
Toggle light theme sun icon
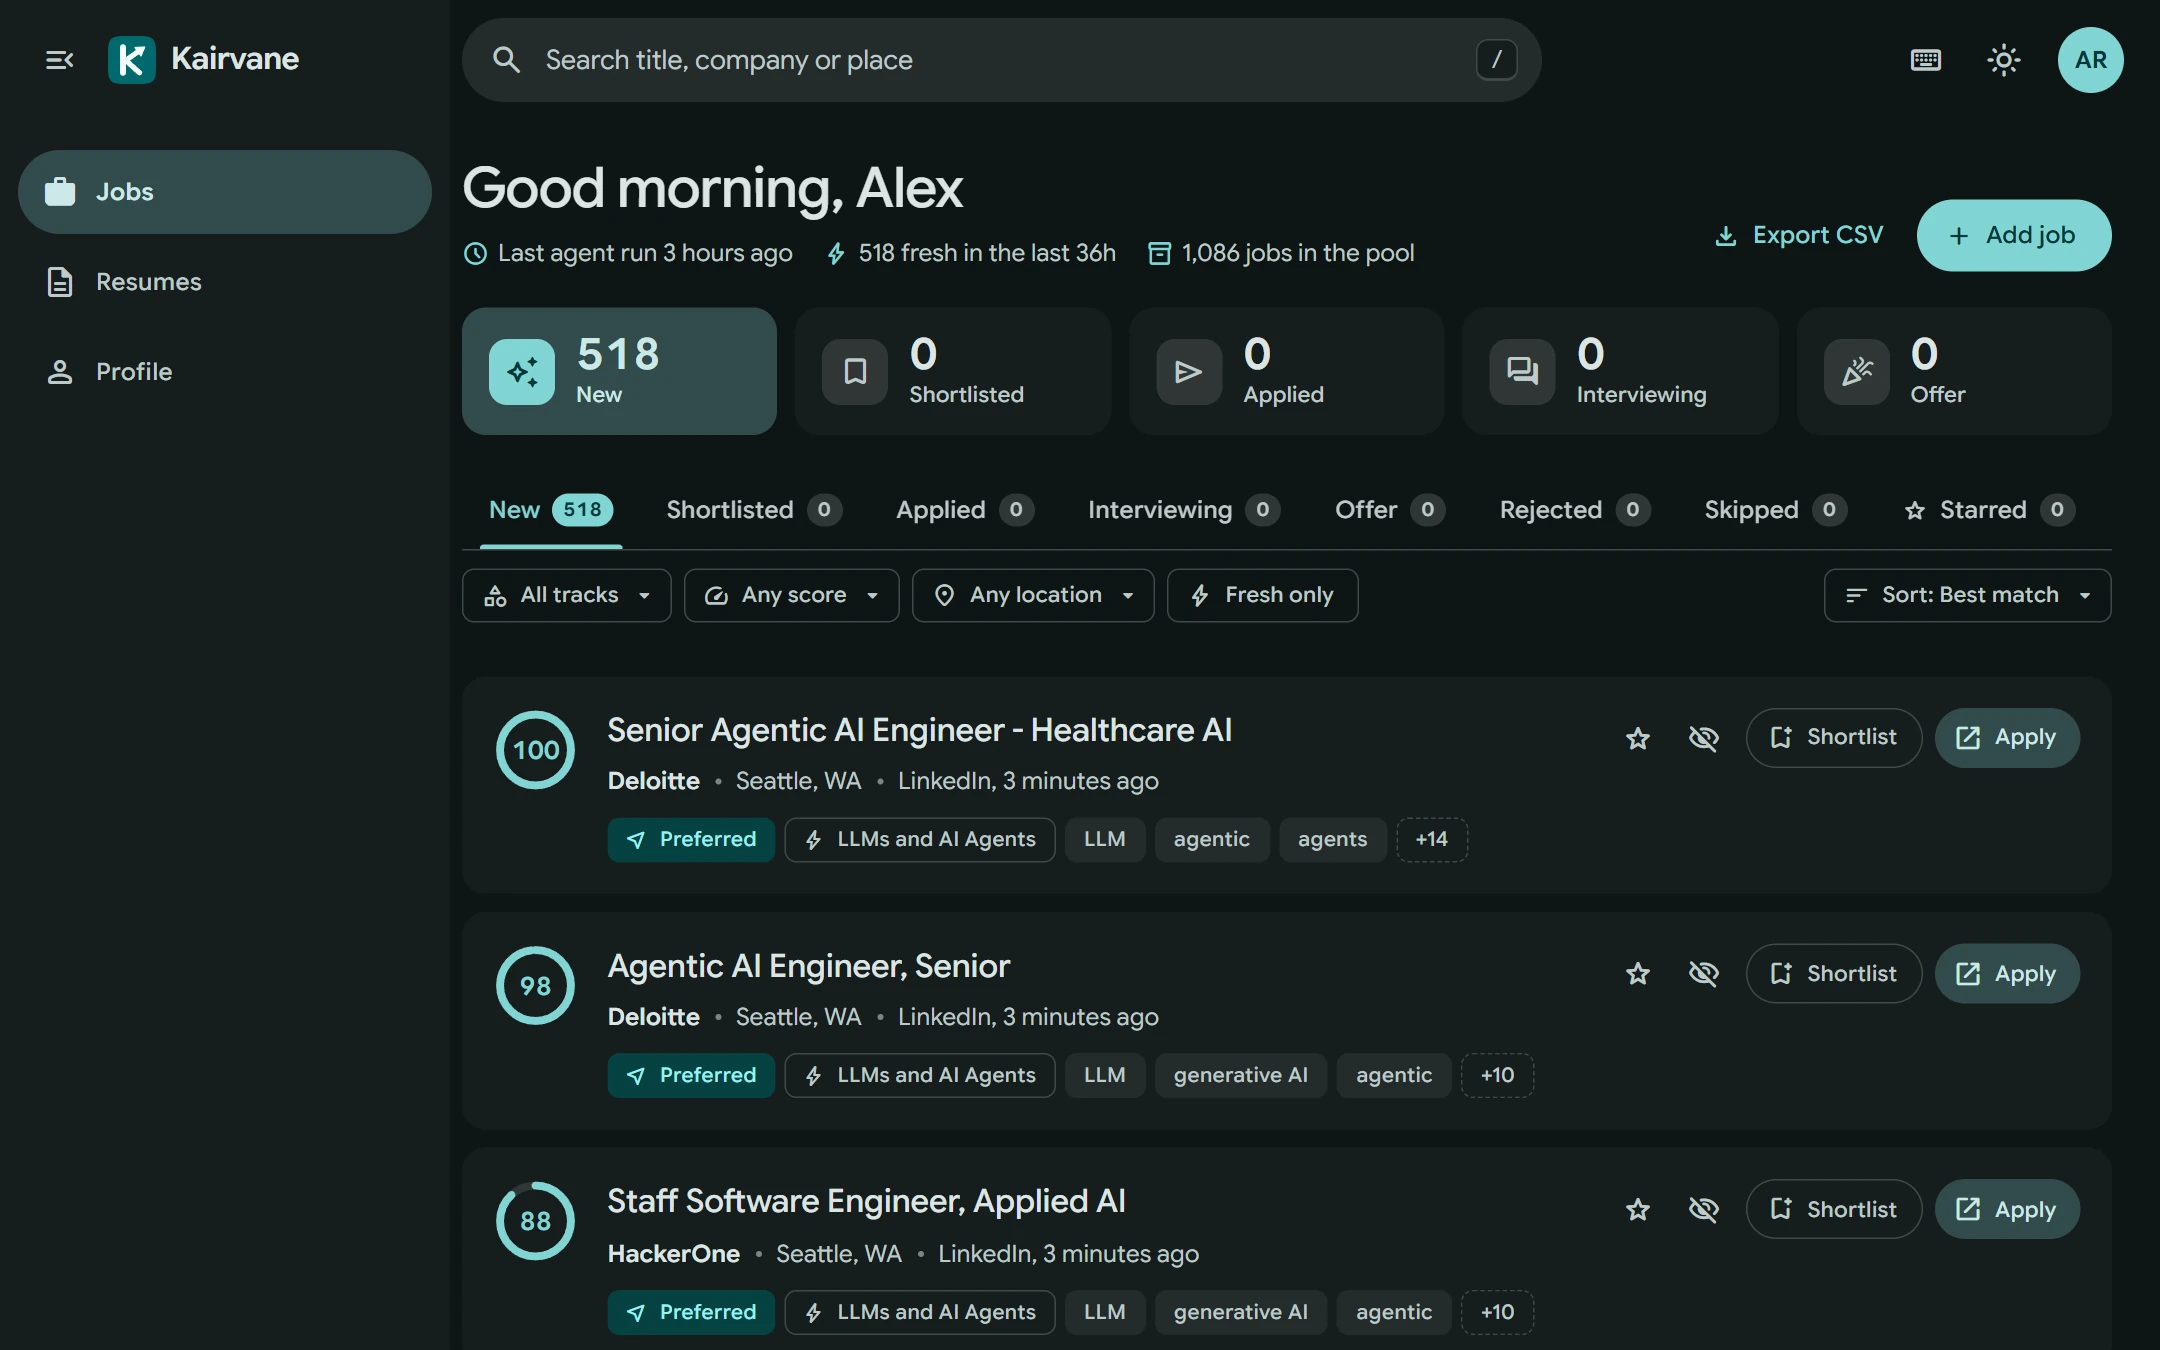coord(2004,60)
